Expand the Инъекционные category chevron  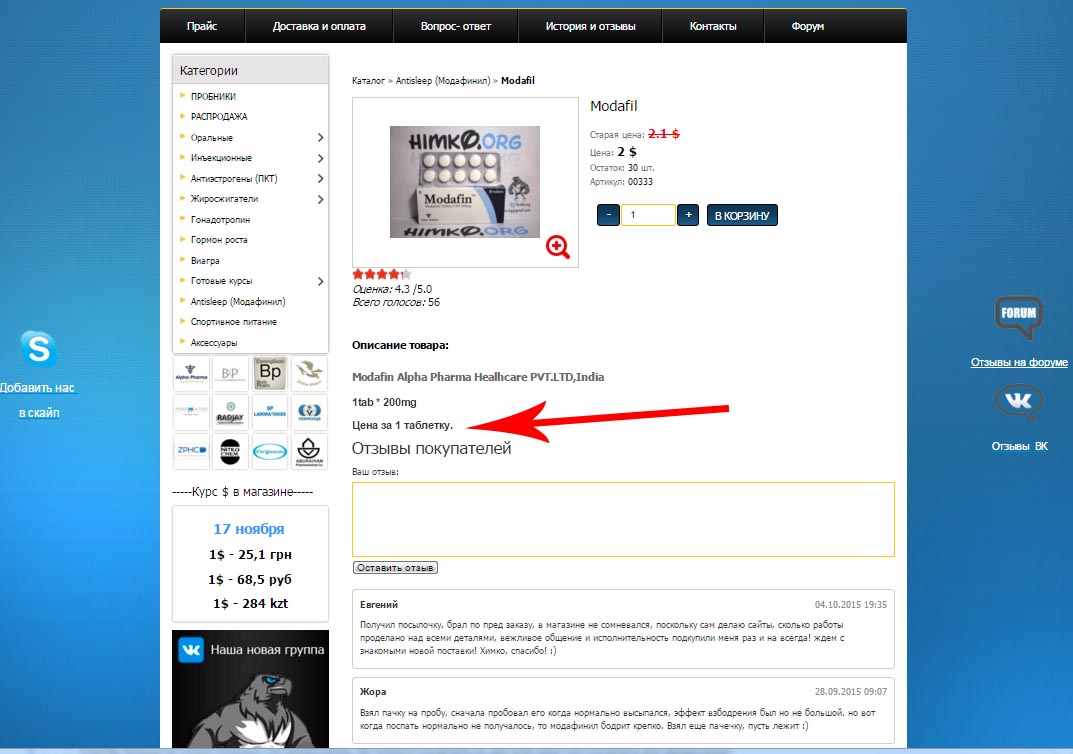[320, 158]
